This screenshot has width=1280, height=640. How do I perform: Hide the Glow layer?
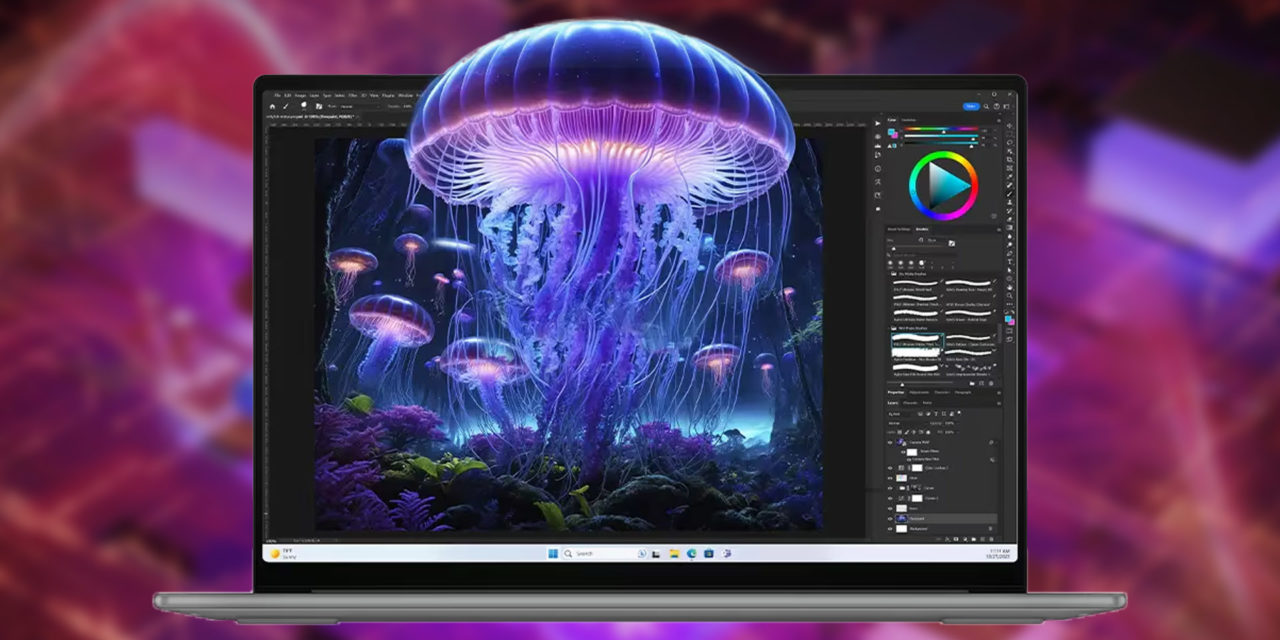coord(890,478)
